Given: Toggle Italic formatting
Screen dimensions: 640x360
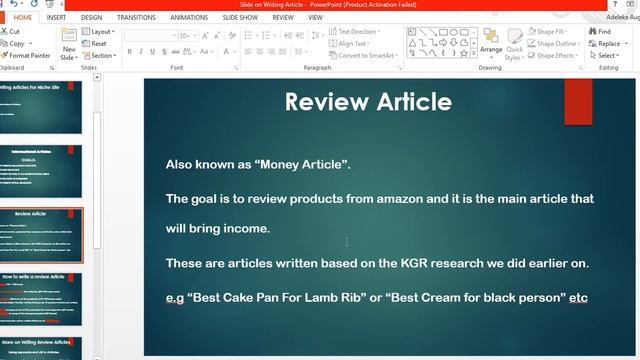Looking at the screenshot, I should pyautogui.click(x=141, y=51).
